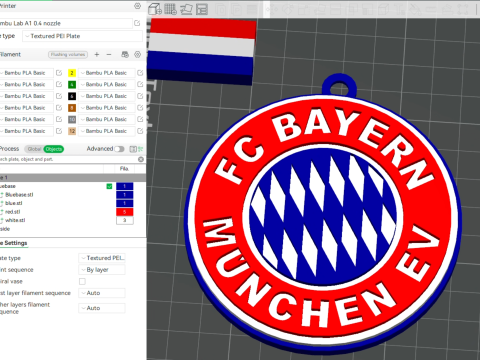Click the edit icon just left of gray swatch 10
The image size is (480, 360).
(59, 119)
